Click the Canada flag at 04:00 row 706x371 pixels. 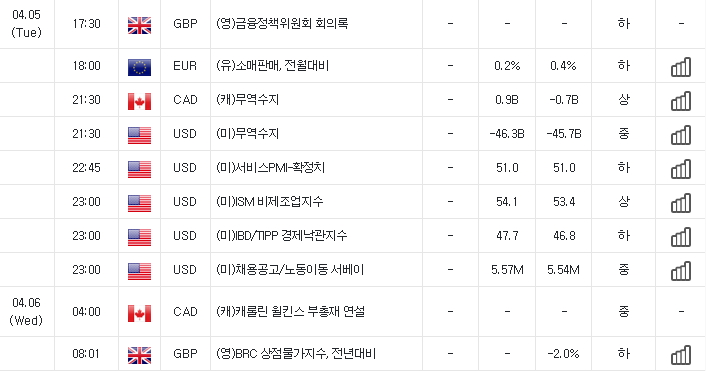(140, 313)
